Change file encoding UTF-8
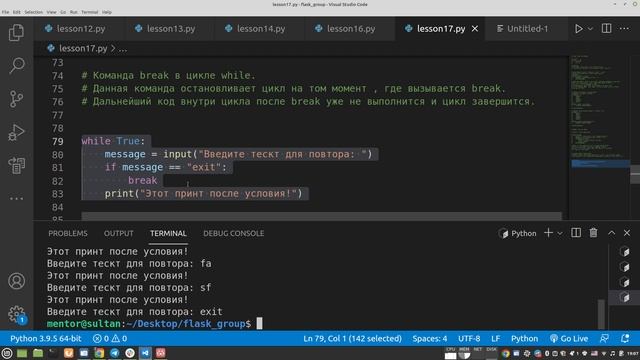640x360 pixels. pyautogui.click(x=469, y=338)
